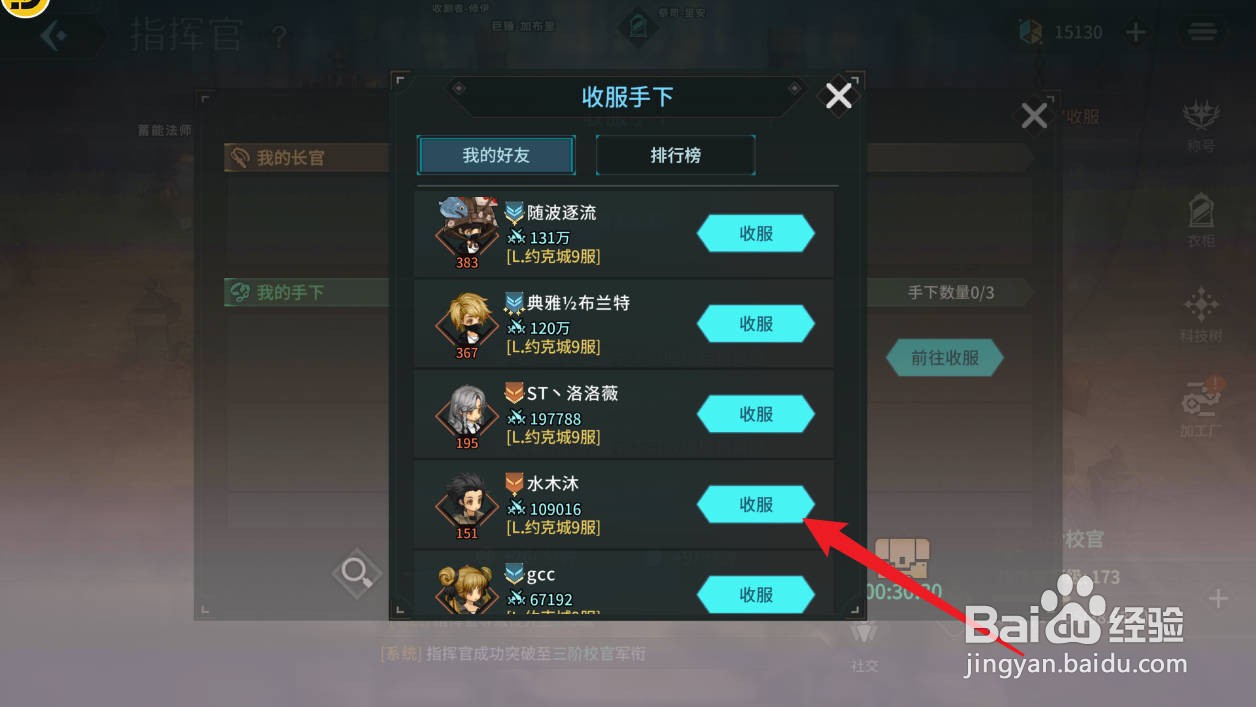Select the 我的好友 tab
Screen dimensions: 1256x707
point(496,155)
